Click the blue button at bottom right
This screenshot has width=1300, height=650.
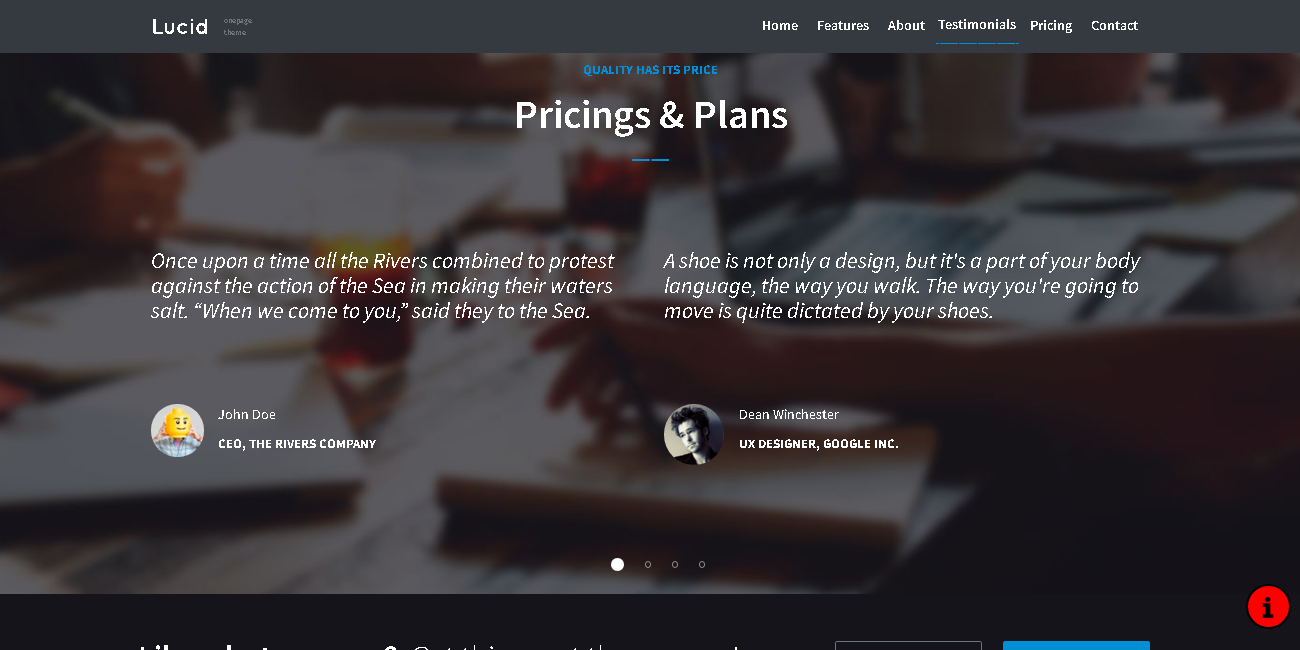pyautogui.click(x=1076, y=645)
